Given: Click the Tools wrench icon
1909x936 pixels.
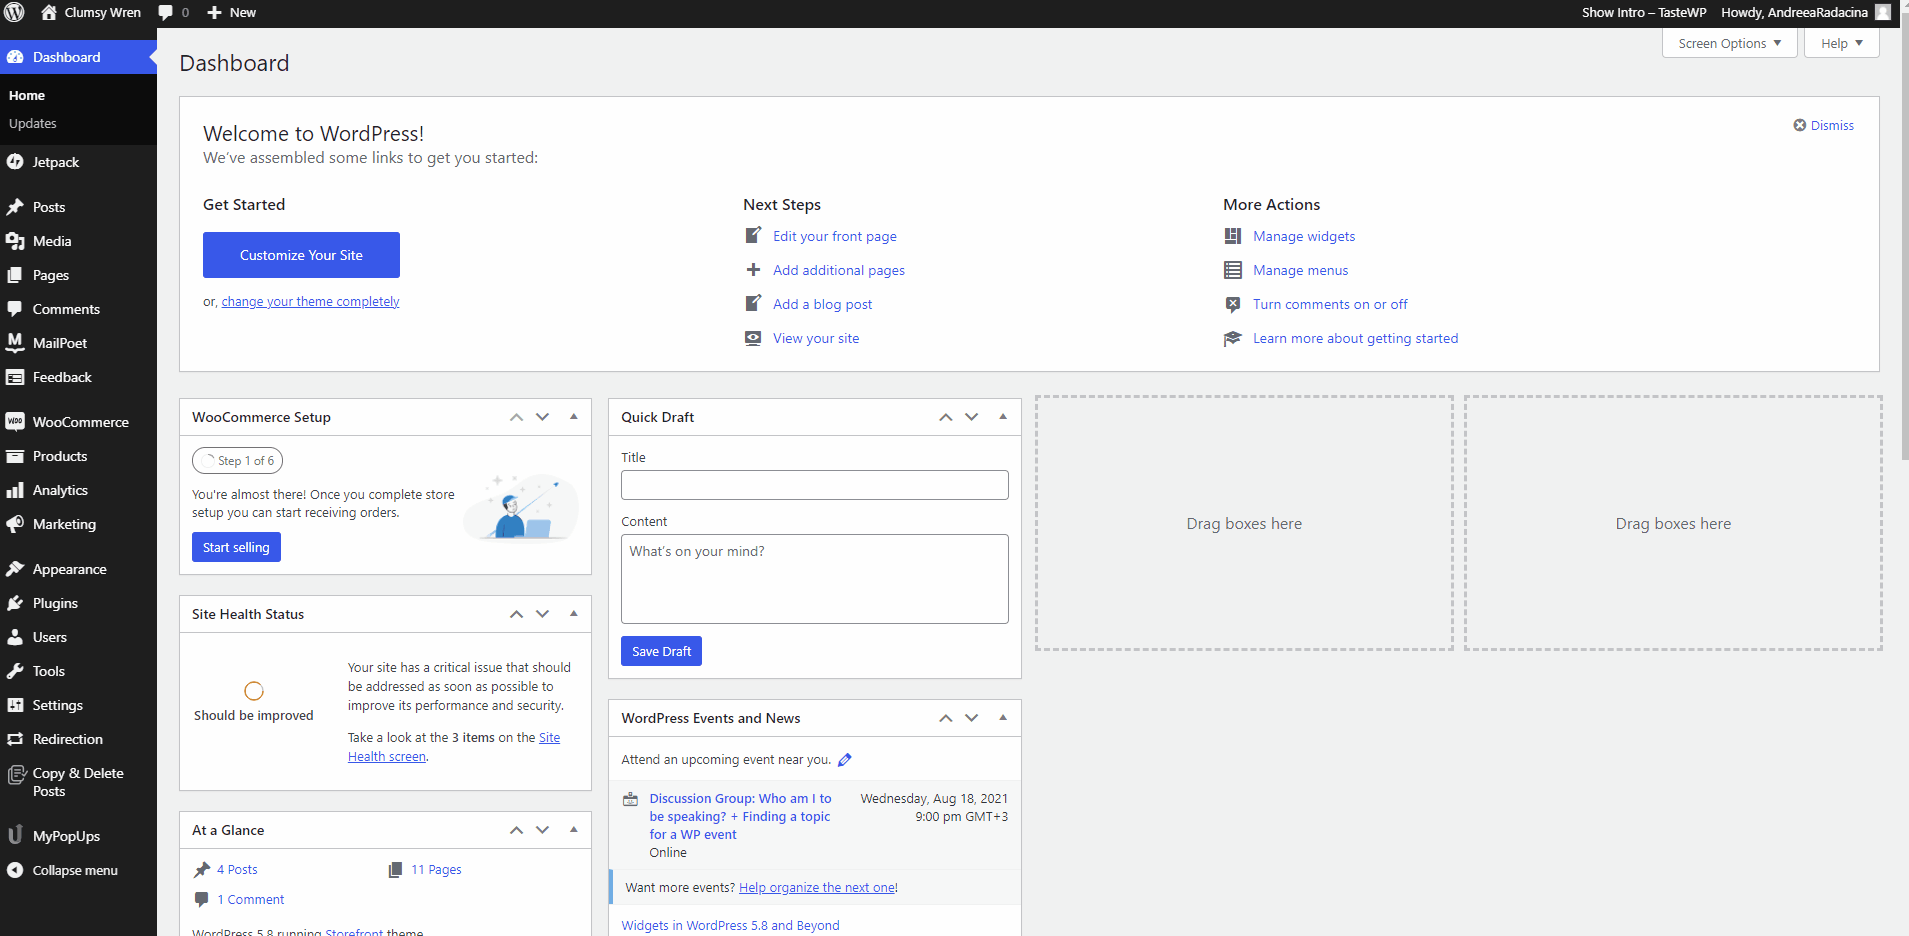Looking at the screenshot, I should coord(15,671).
